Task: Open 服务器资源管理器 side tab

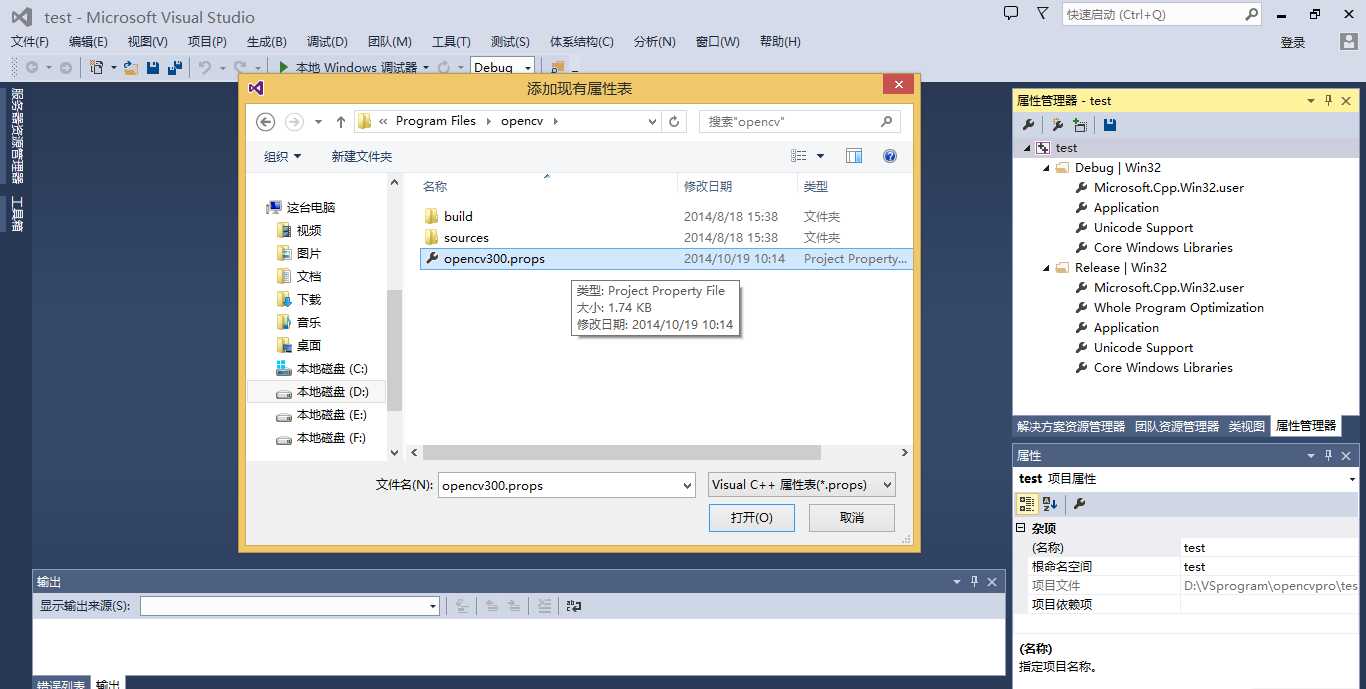Action: [16, 135]
